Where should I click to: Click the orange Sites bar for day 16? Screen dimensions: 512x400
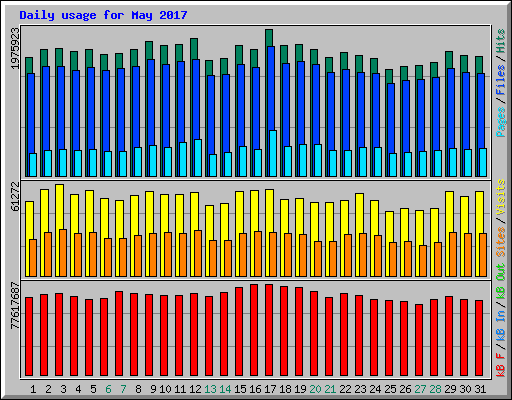[258, 254]
